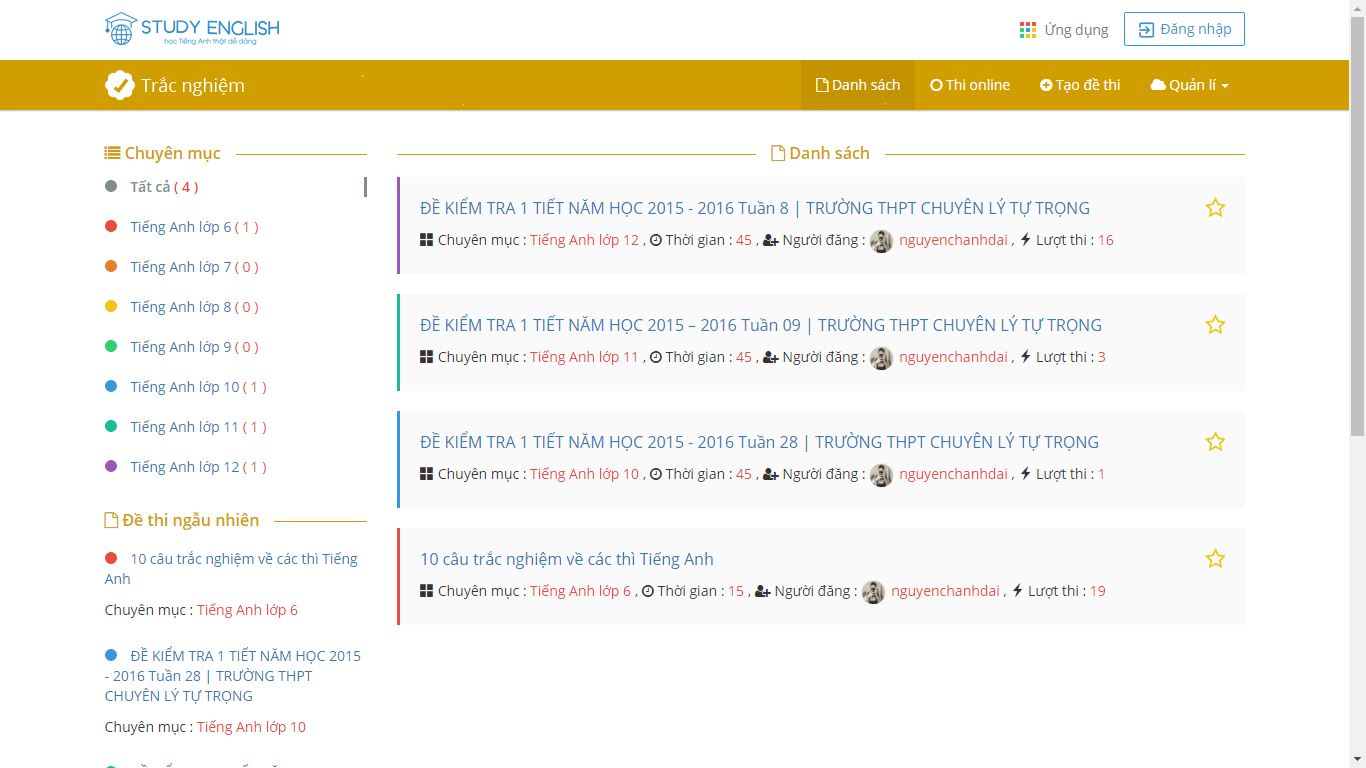
Task: Filter by Tiếng Anh lớp 6 category
Action: click(x=181, y=227)
